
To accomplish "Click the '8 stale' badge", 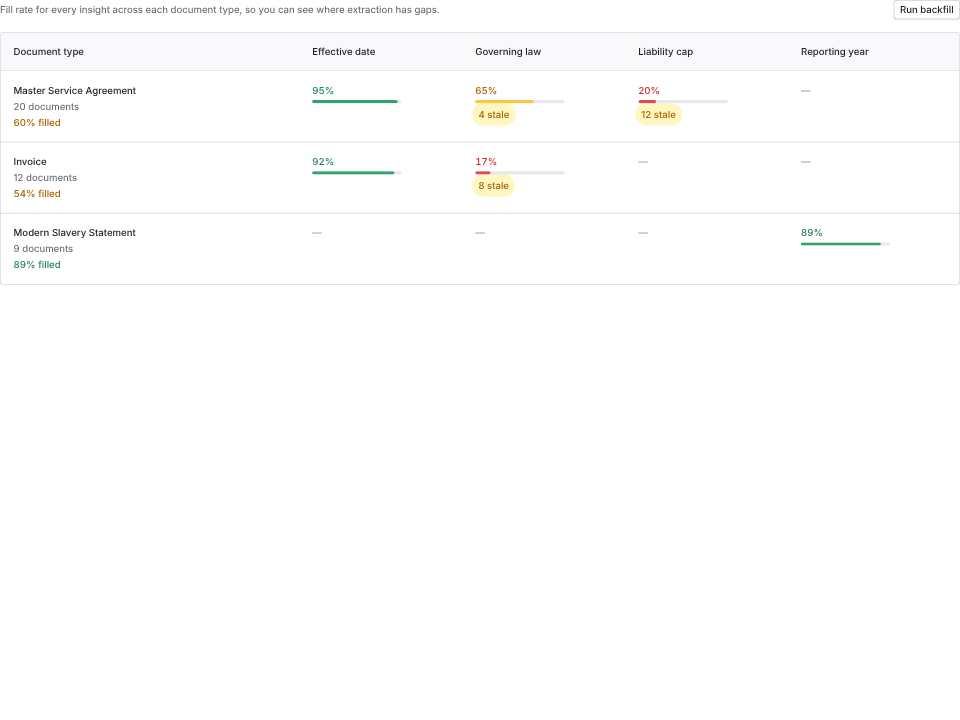I will pyautogui.click(x=493, y=186).
